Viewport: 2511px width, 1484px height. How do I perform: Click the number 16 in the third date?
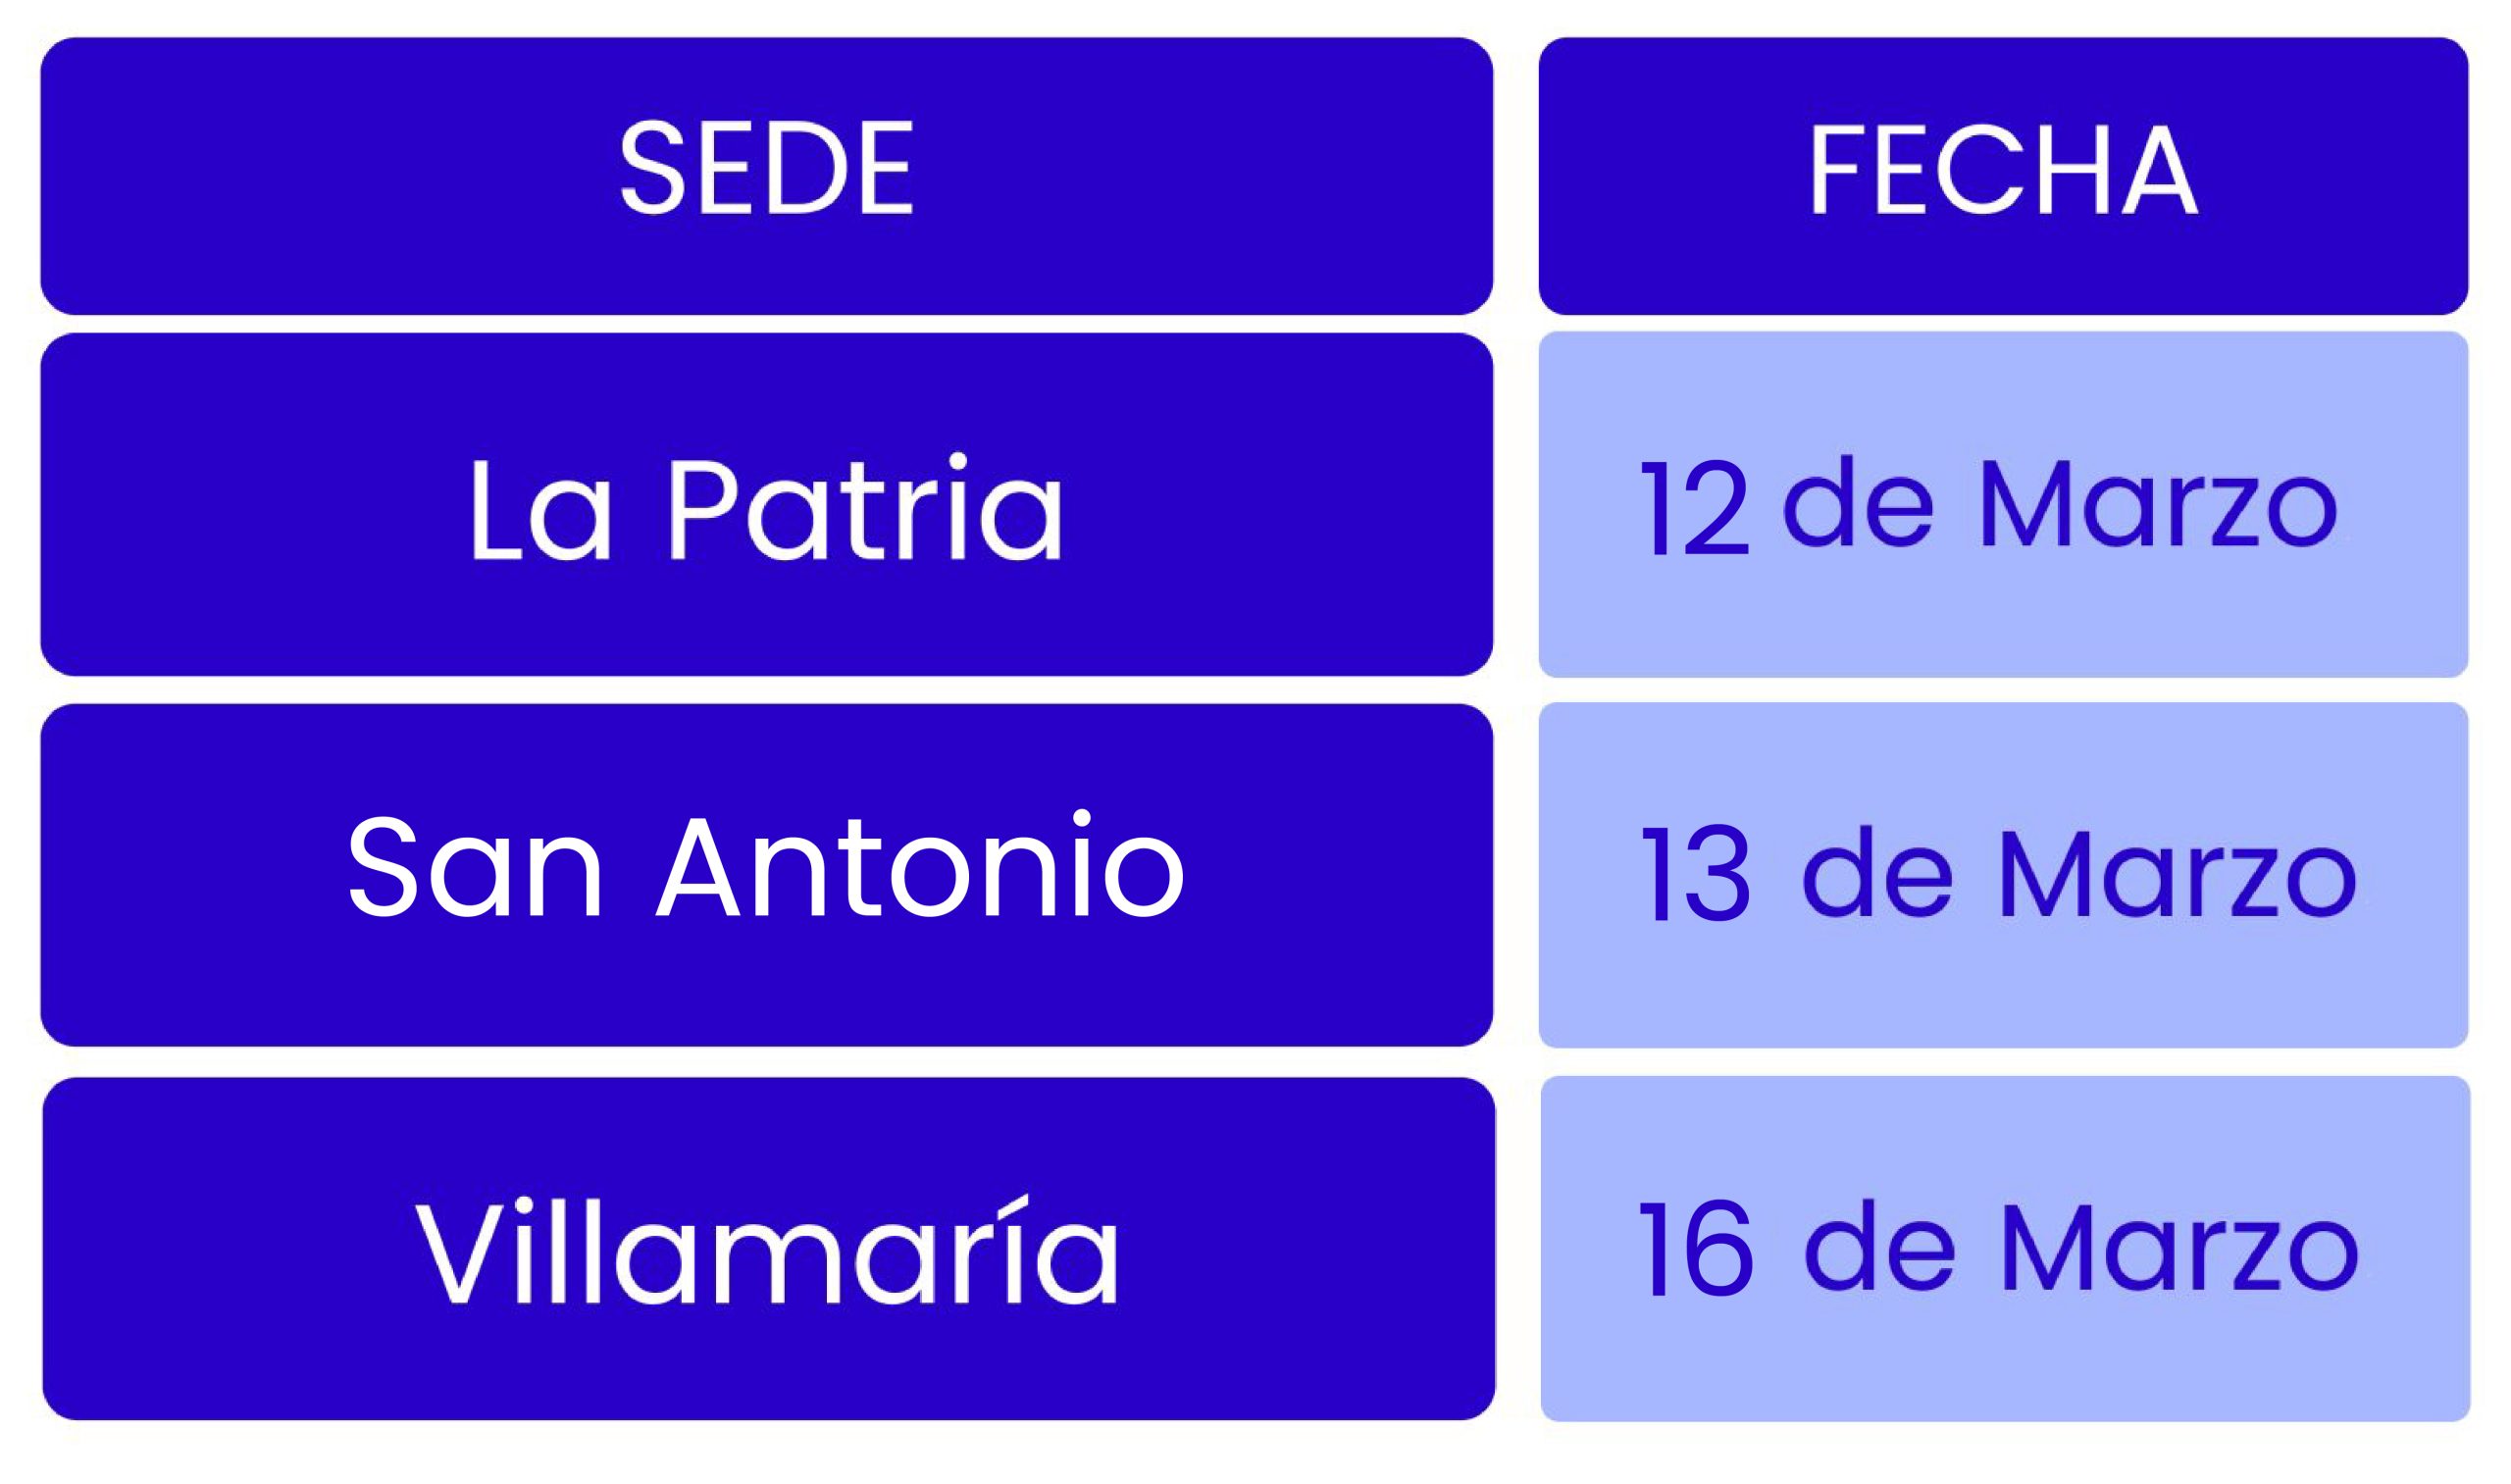1696,1248
